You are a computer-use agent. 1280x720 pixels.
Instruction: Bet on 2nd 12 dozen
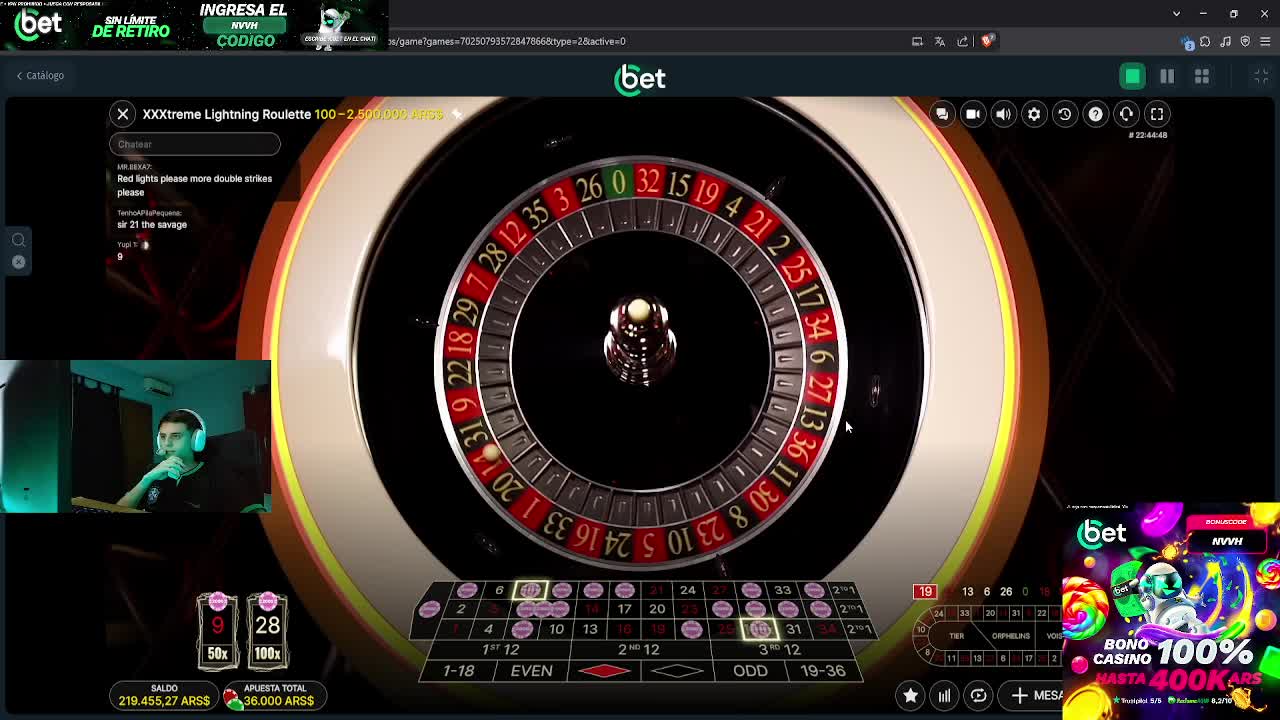point(639,649)
